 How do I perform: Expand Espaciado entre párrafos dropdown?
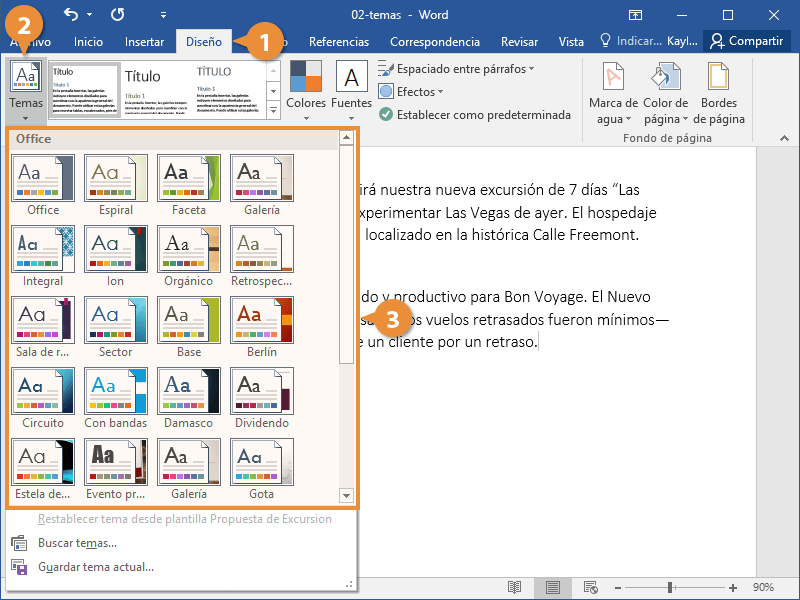point(456,69)
